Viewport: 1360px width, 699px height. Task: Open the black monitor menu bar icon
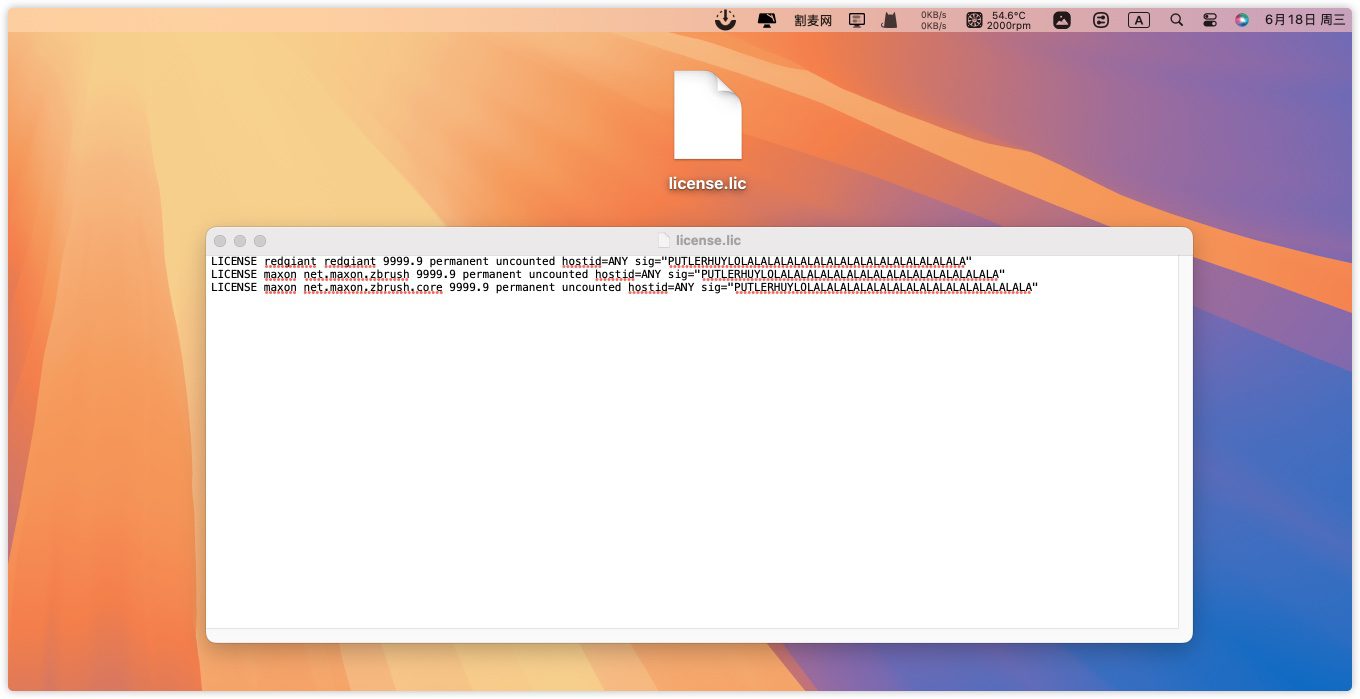tap(766, 20)
